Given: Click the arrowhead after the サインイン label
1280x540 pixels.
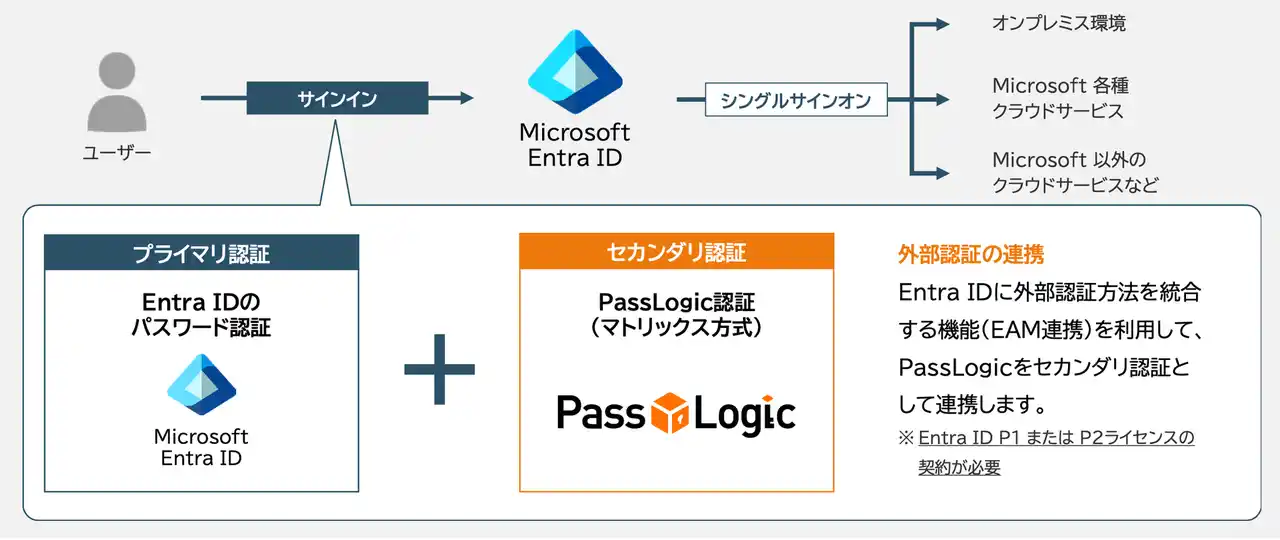Looking at the screenshot, I should (x=465, y=98).
